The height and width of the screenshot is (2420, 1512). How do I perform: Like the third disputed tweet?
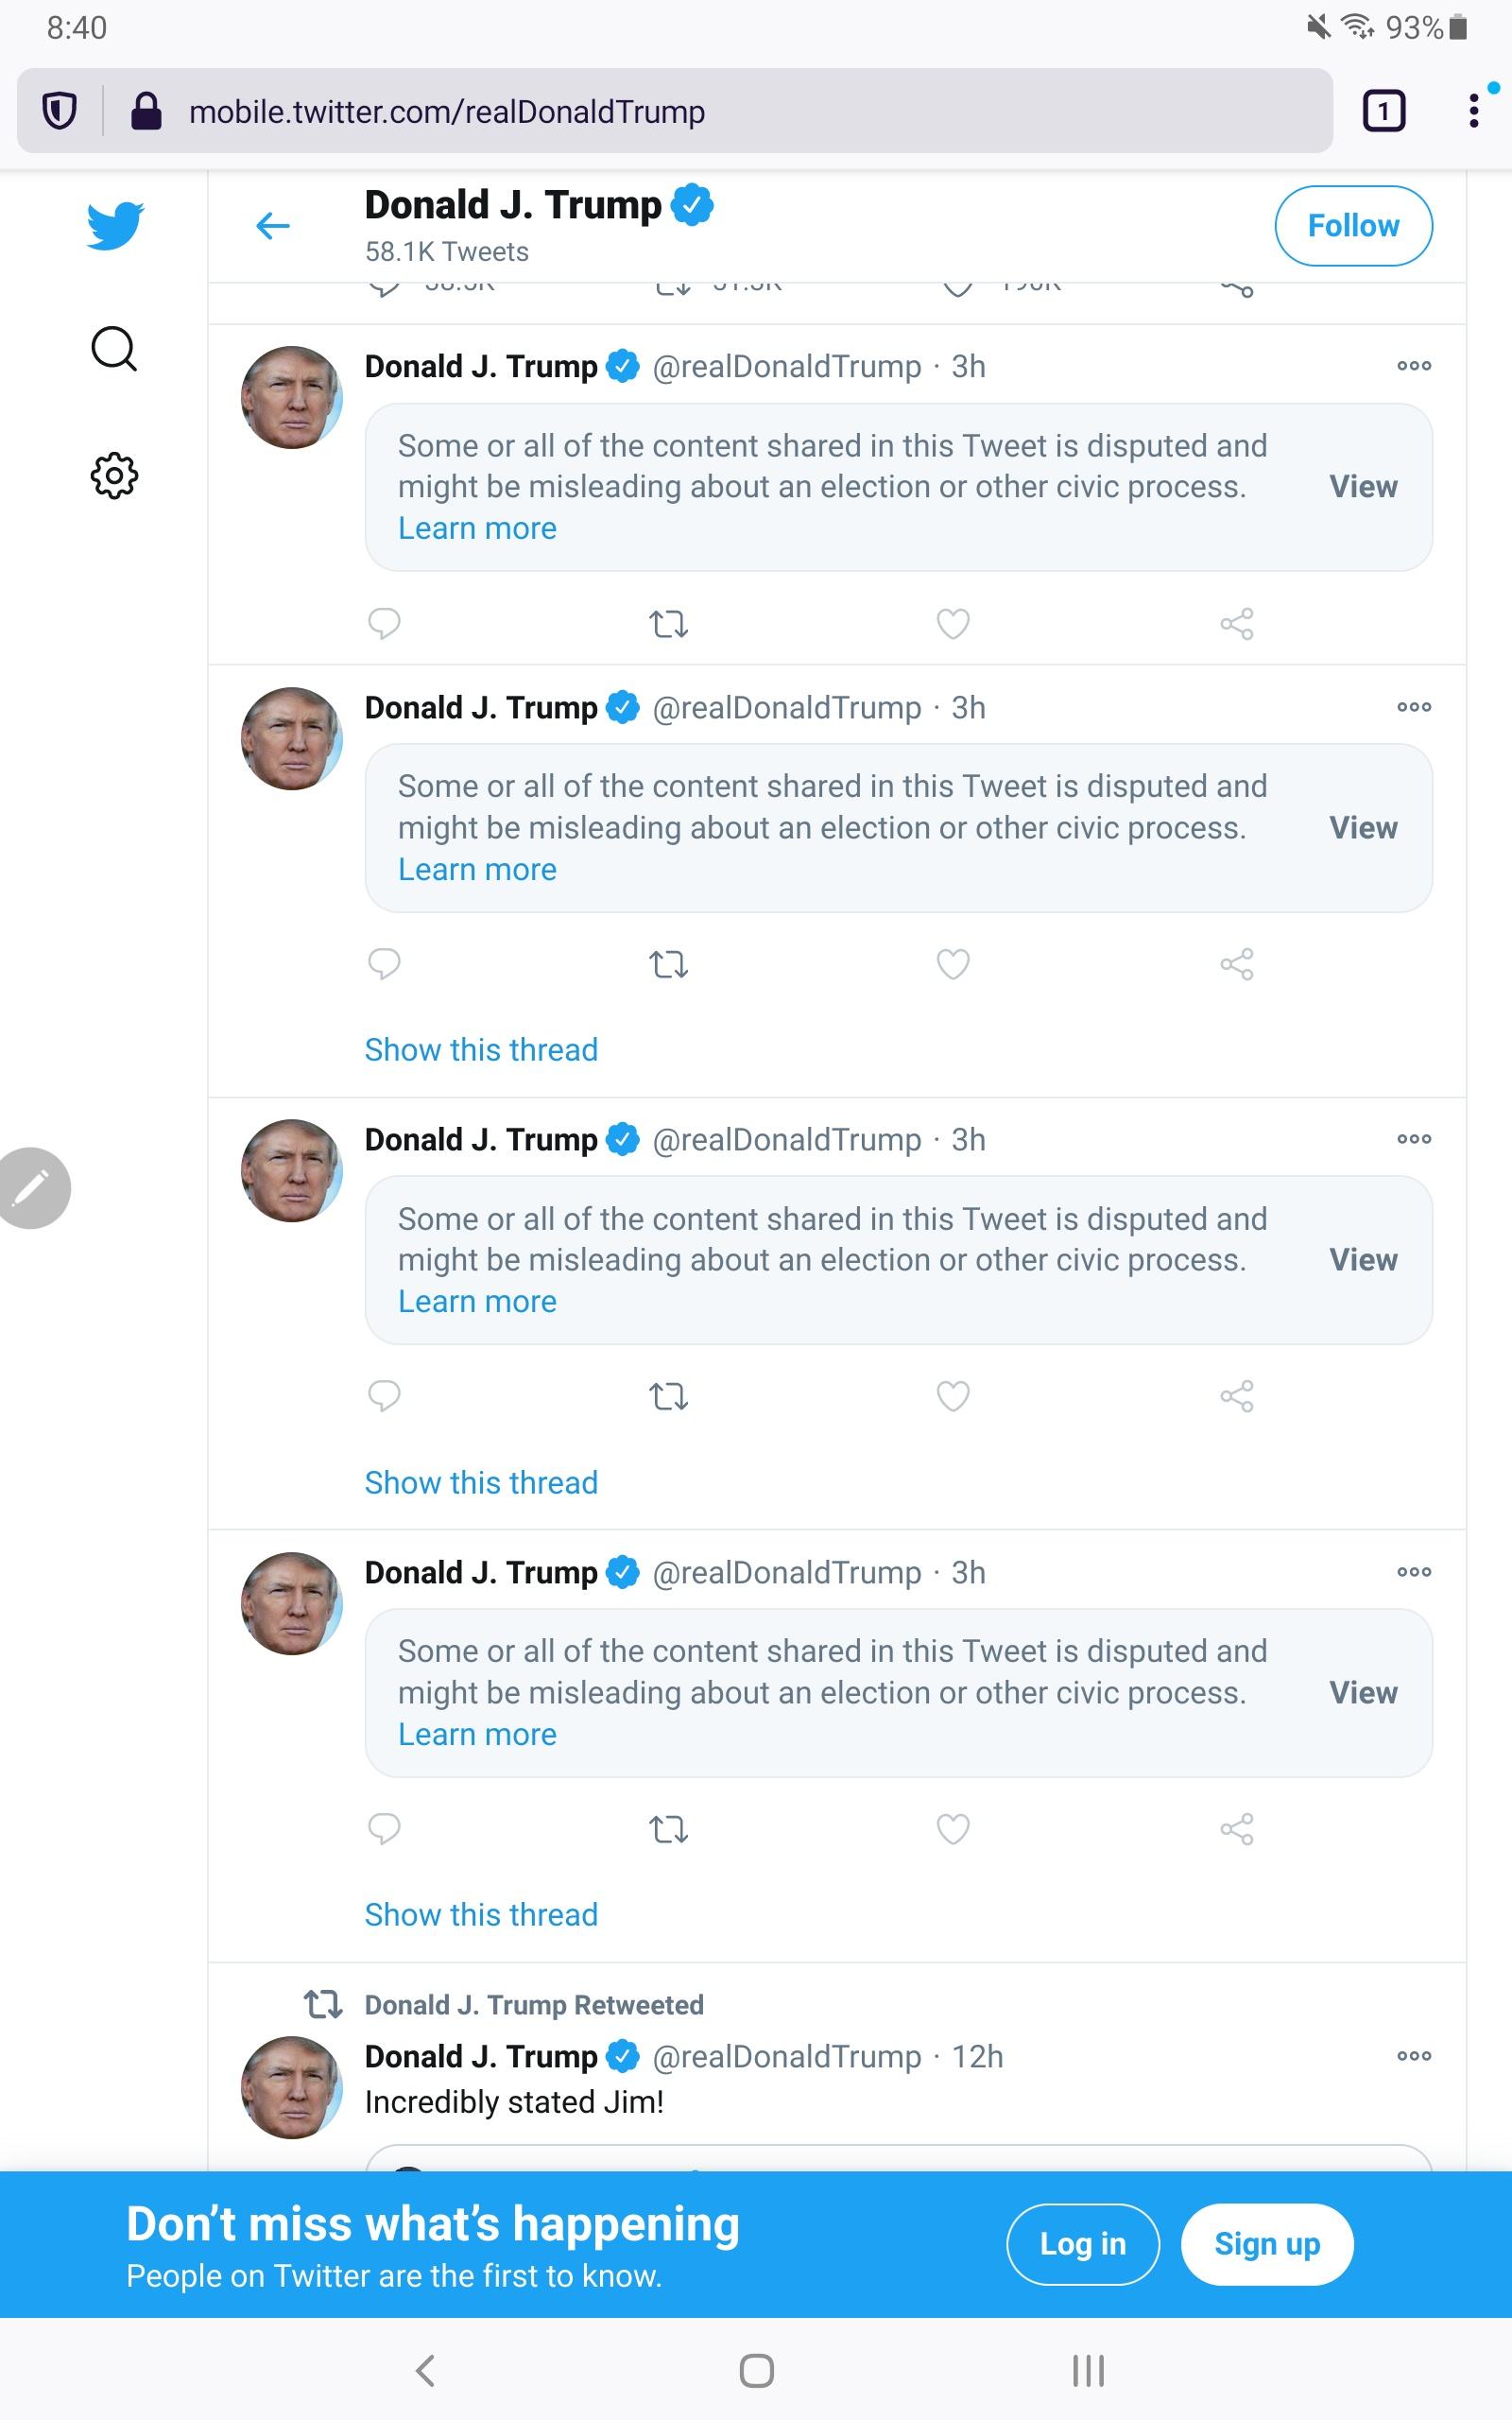[x=953, y=1395]
